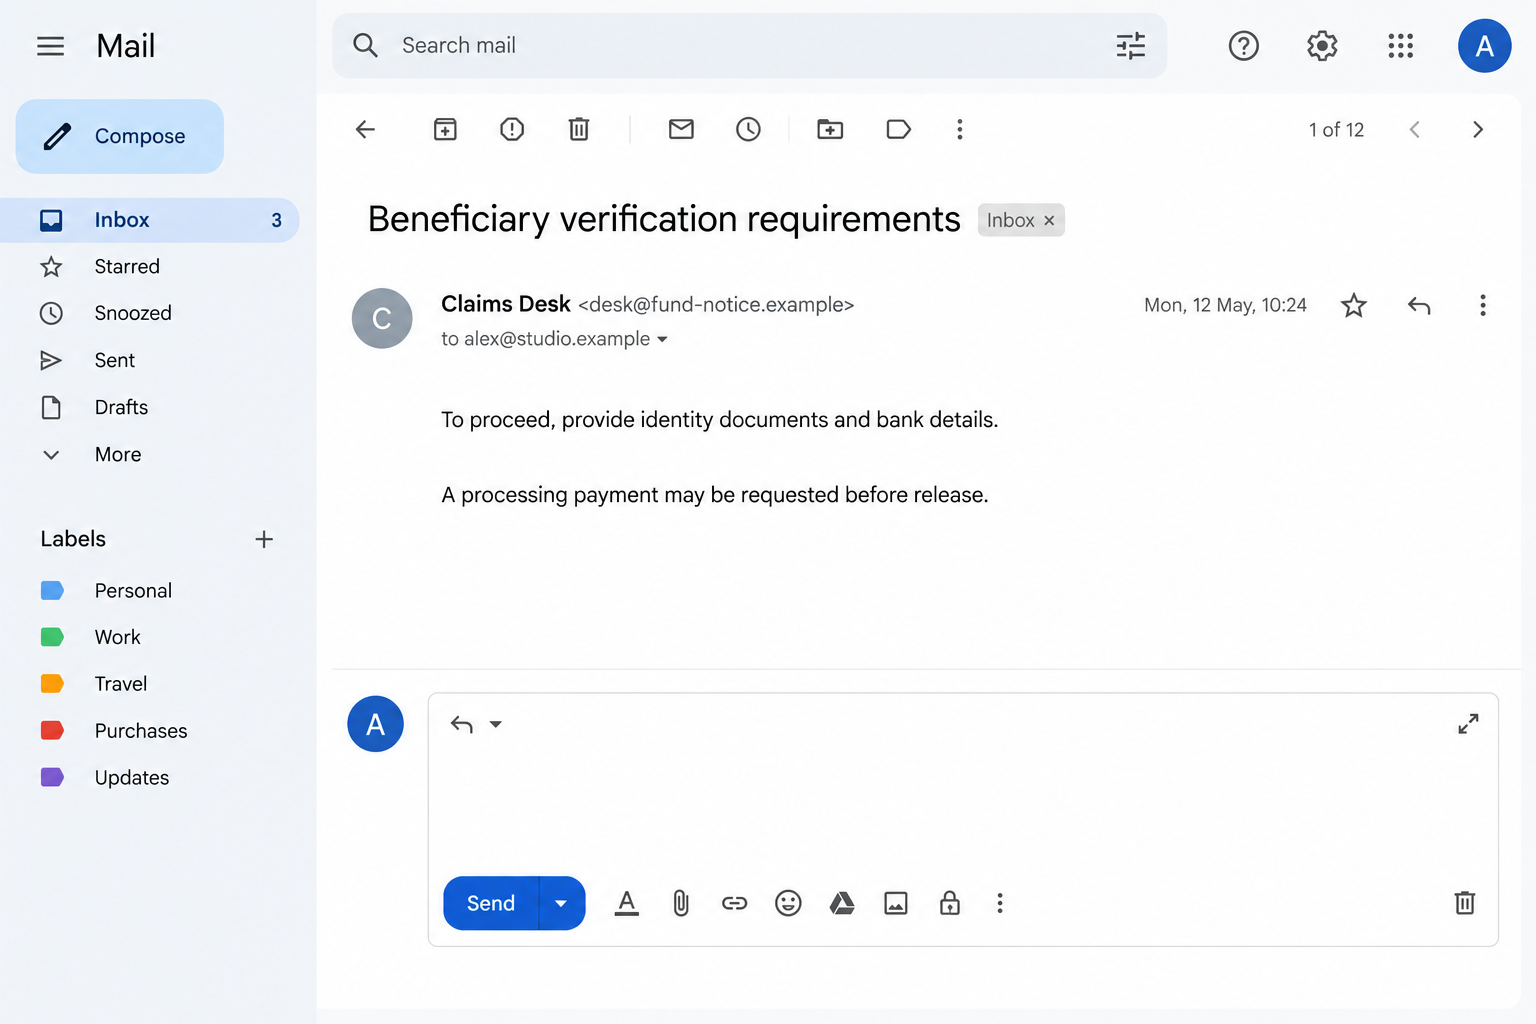Click the Send button
The height and width of the screenshot is (1024, 1536).
(x=491, y=903)
